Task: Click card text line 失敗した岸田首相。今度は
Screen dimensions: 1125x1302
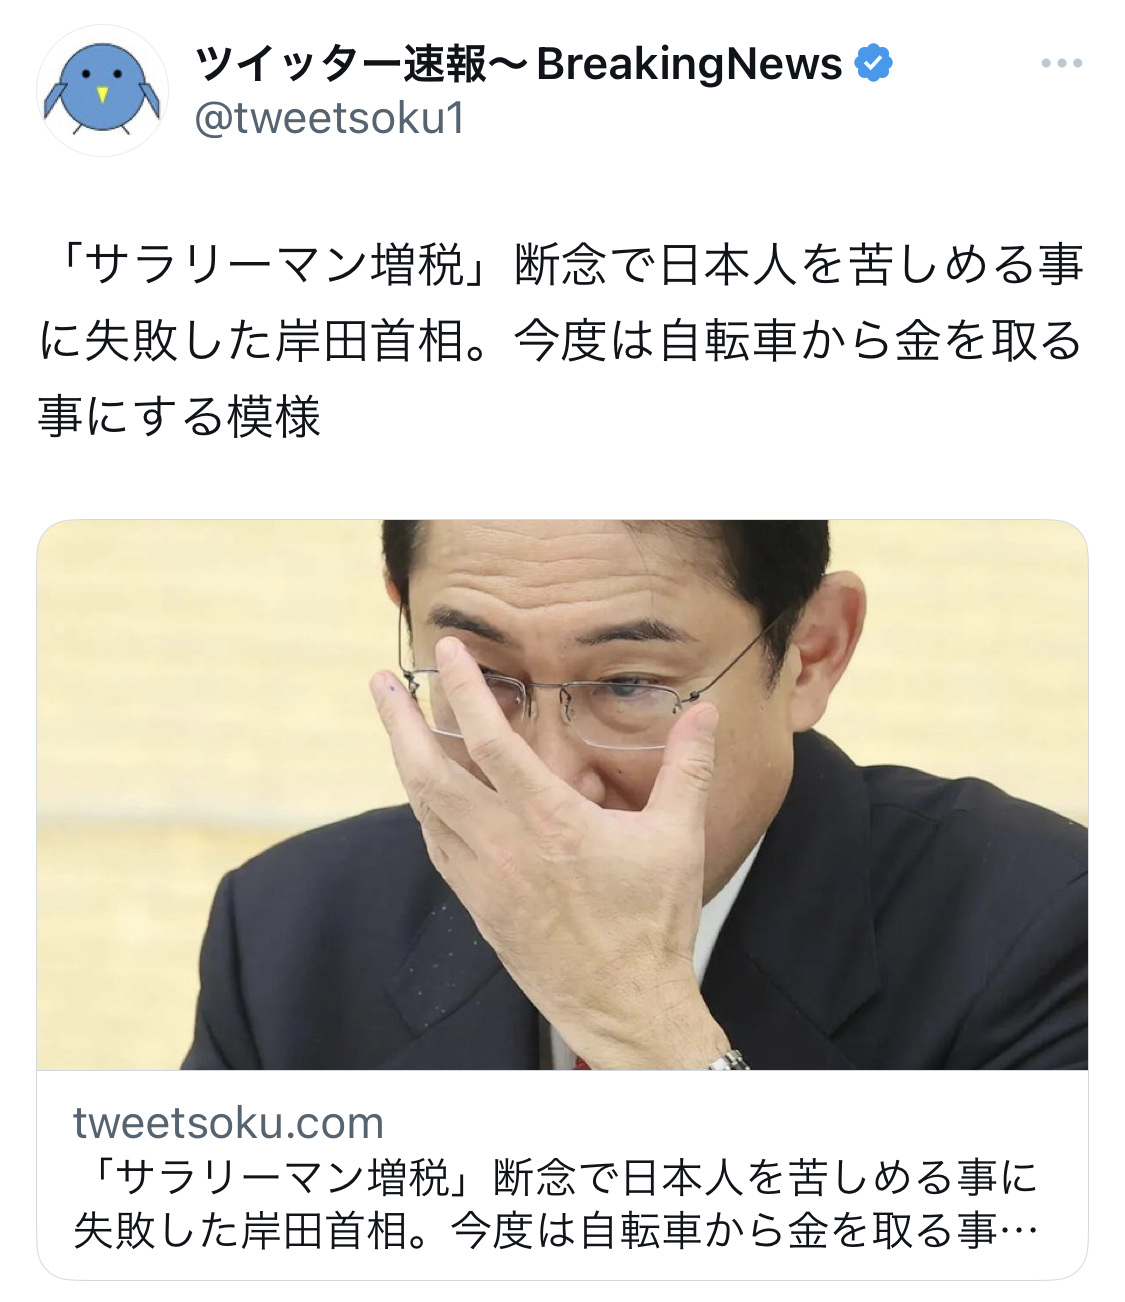Action: (556, 1230)
